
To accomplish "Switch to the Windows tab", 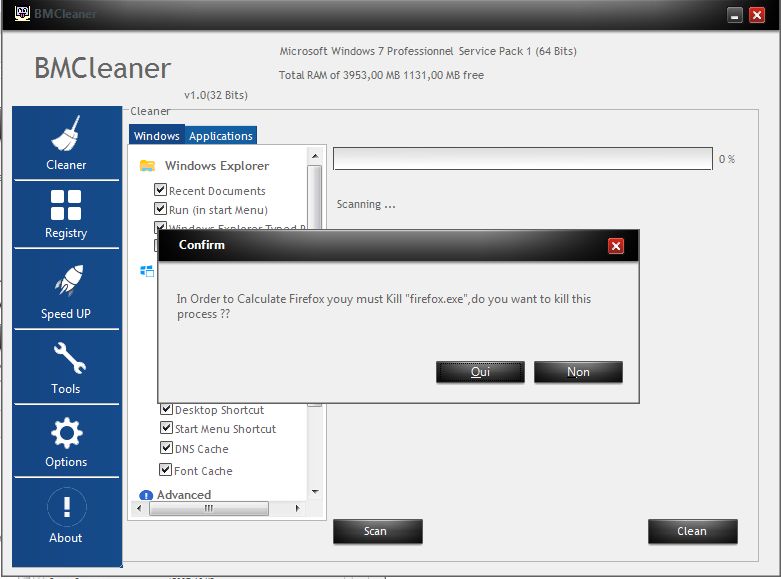I will click(156, 135).
